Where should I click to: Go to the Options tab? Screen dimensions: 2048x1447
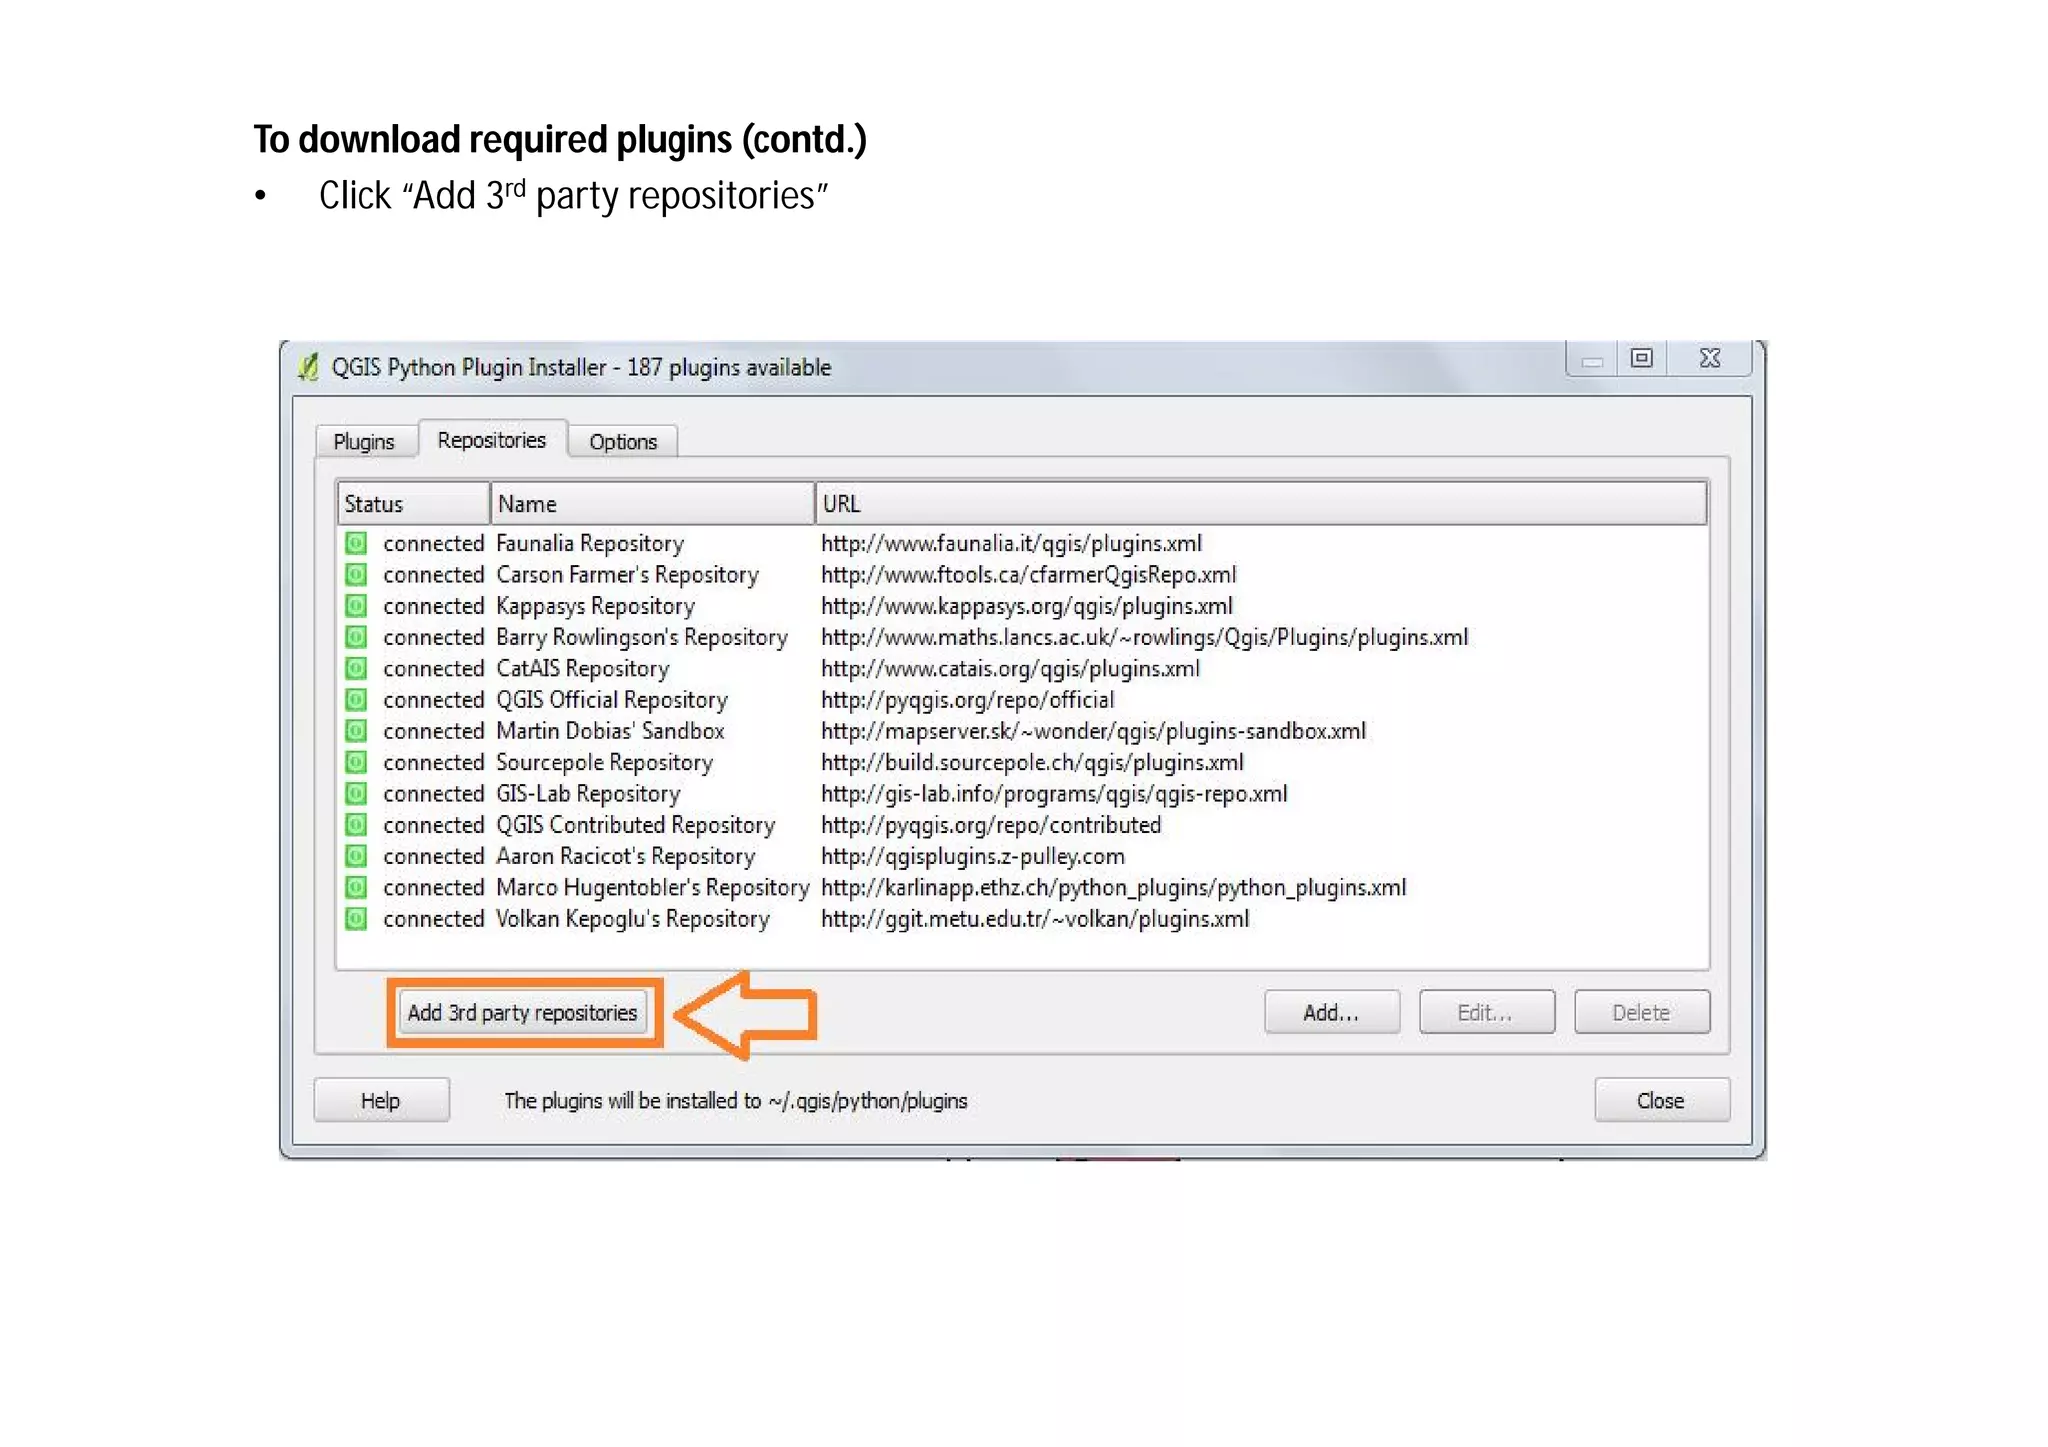point(623,442)
